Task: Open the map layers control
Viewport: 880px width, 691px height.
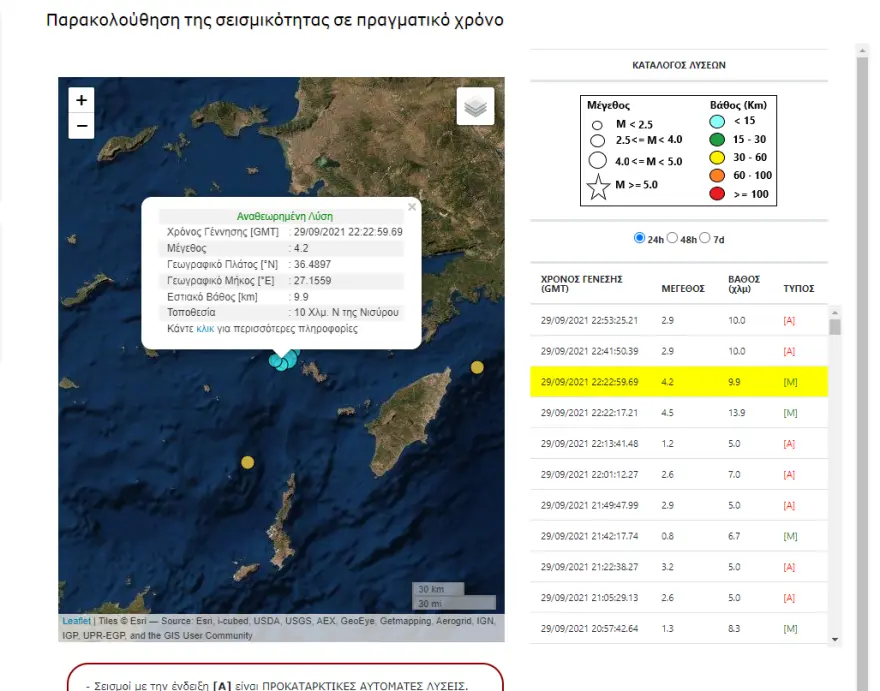Action: point(475,106)
